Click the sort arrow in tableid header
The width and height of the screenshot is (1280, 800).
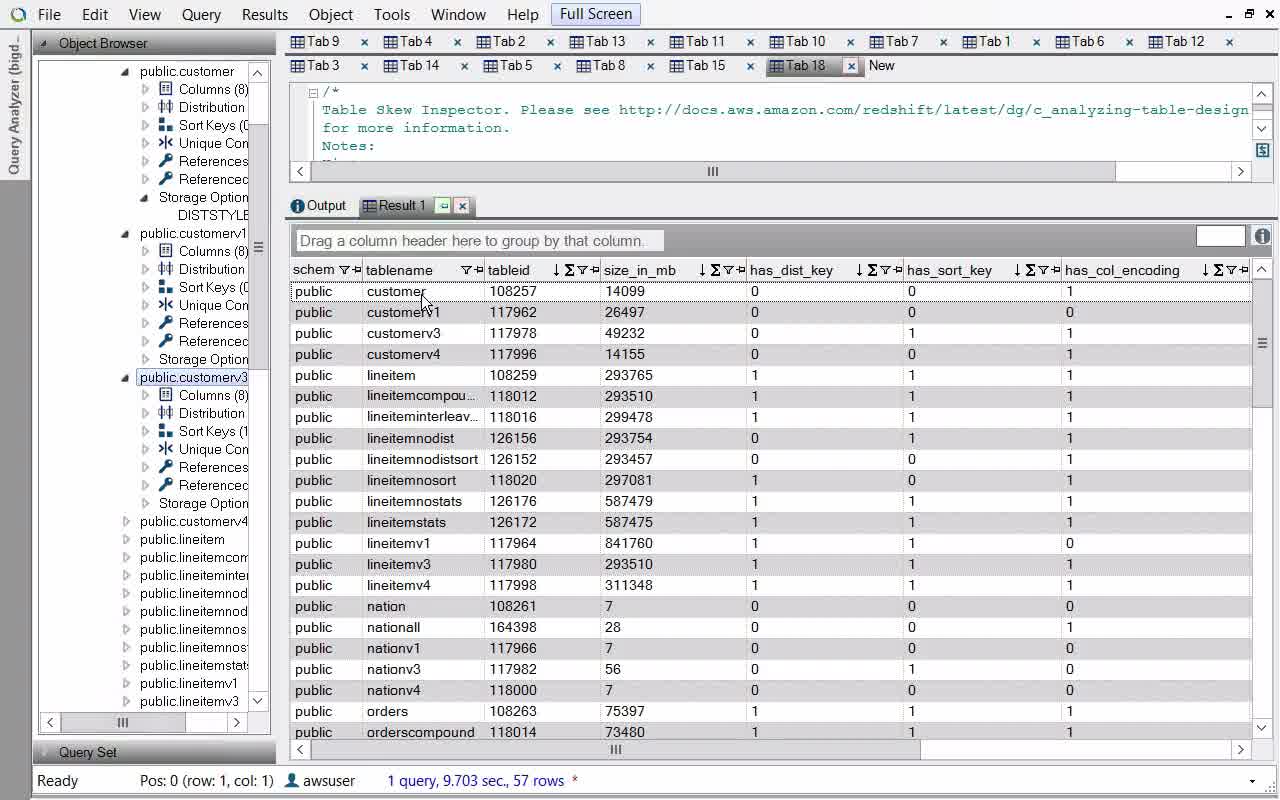556,270
